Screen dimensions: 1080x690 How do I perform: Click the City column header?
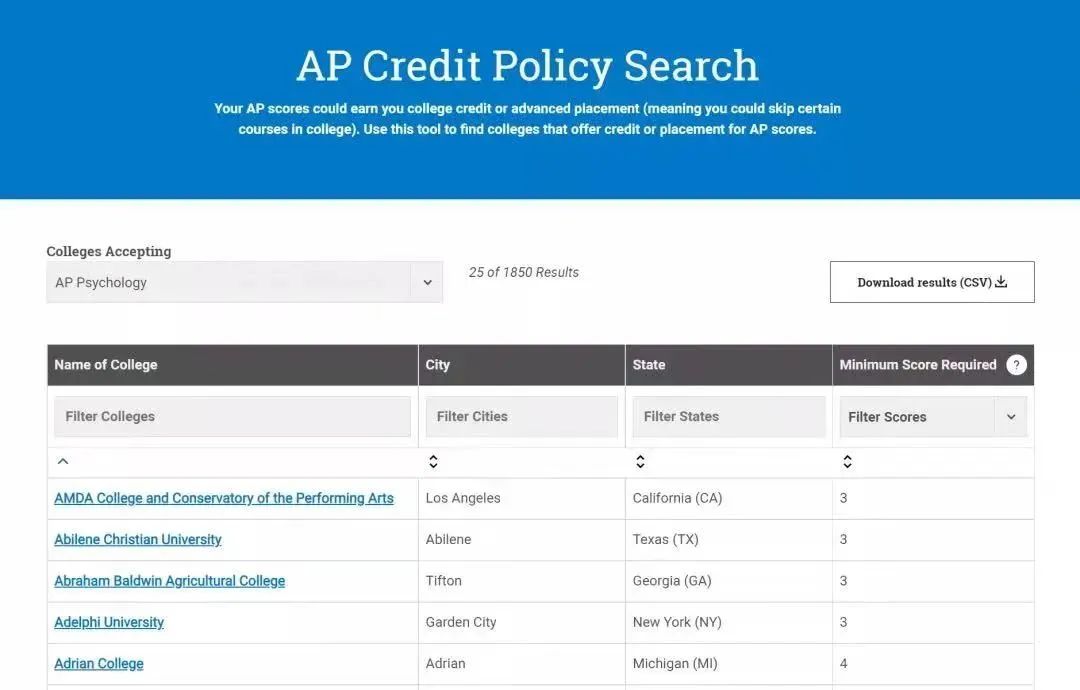(438, 365)
